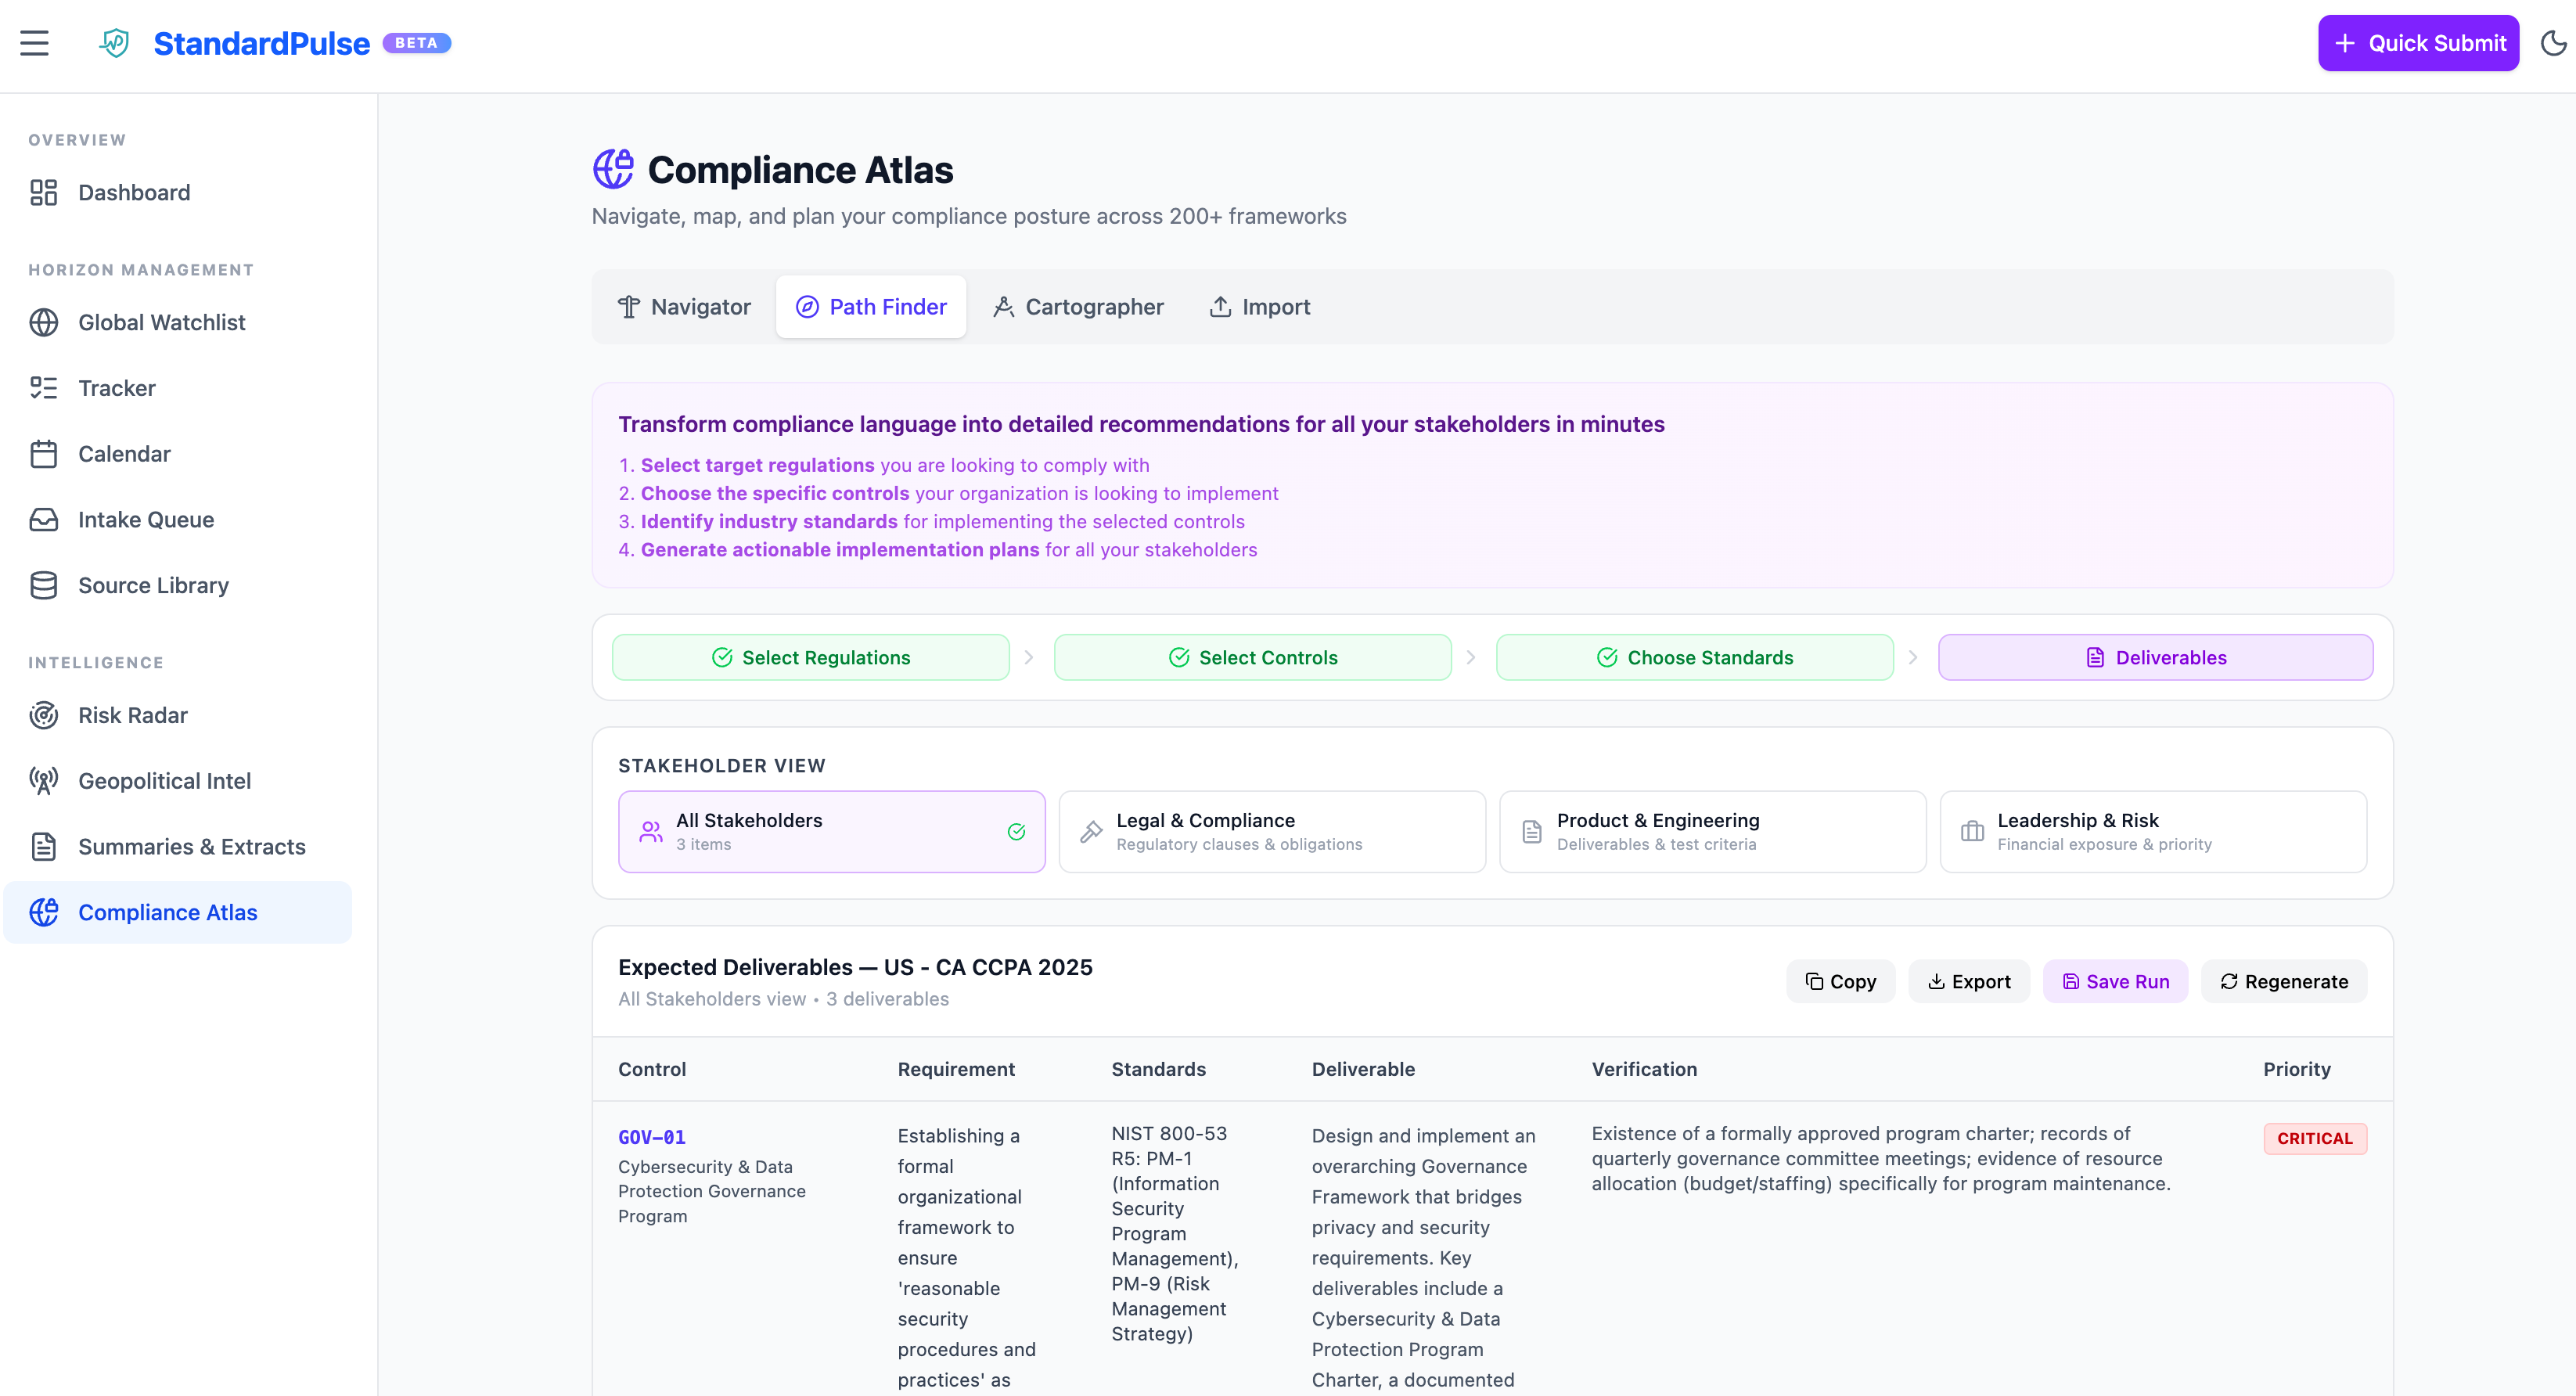Click the arrow between Select Controls and Choose Standards
This screenshot has height=1396, width=2576.
point(1471,657)
